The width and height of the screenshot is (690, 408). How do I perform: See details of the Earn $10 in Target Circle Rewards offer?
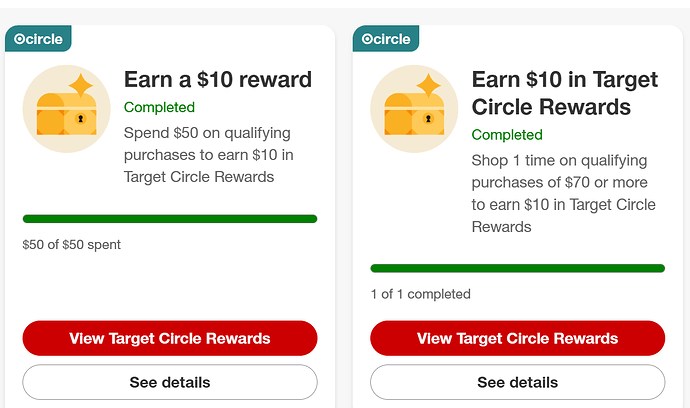(x=518, y=382)
